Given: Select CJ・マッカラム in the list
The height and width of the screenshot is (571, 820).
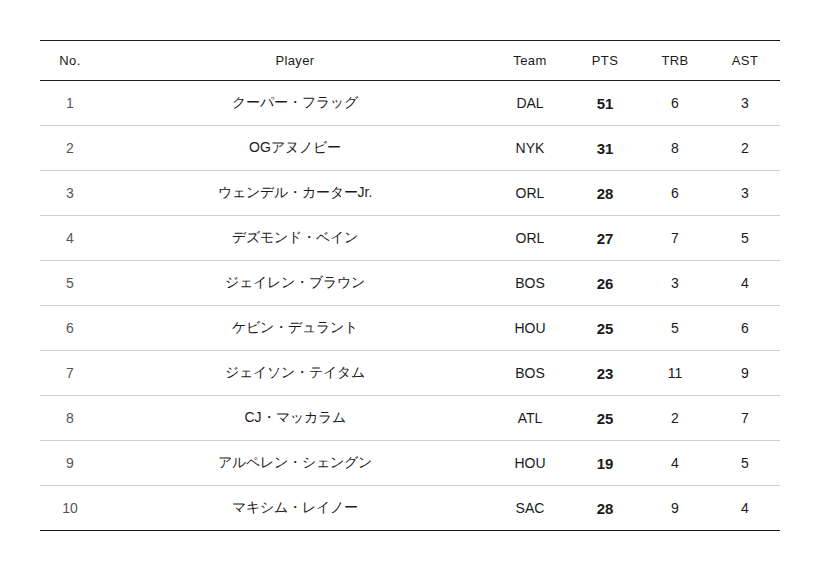Looking at the screenshot, I should (x=295, y=418).
